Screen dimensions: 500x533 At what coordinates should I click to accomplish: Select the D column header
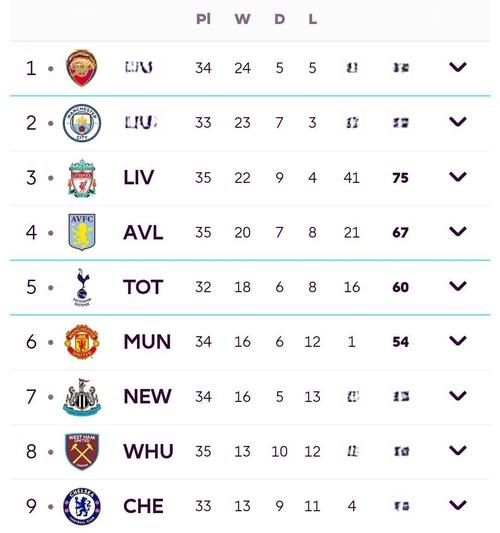[x=279, y=19]
